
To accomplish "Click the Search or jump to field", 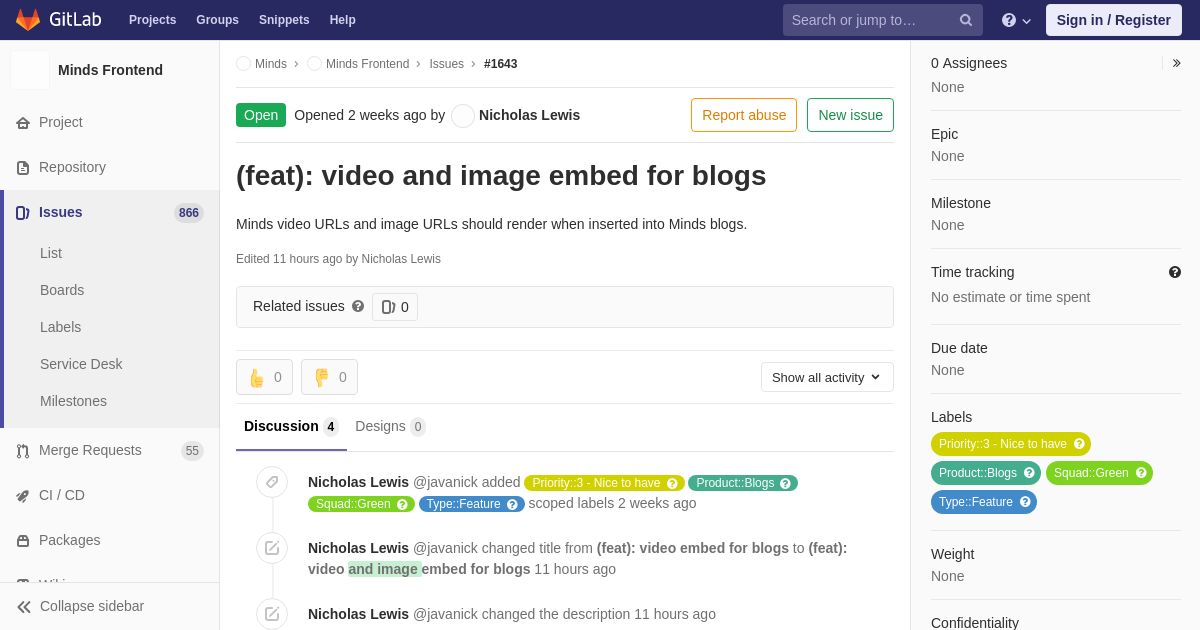I will pyautogui.click(x=883, y=20).
